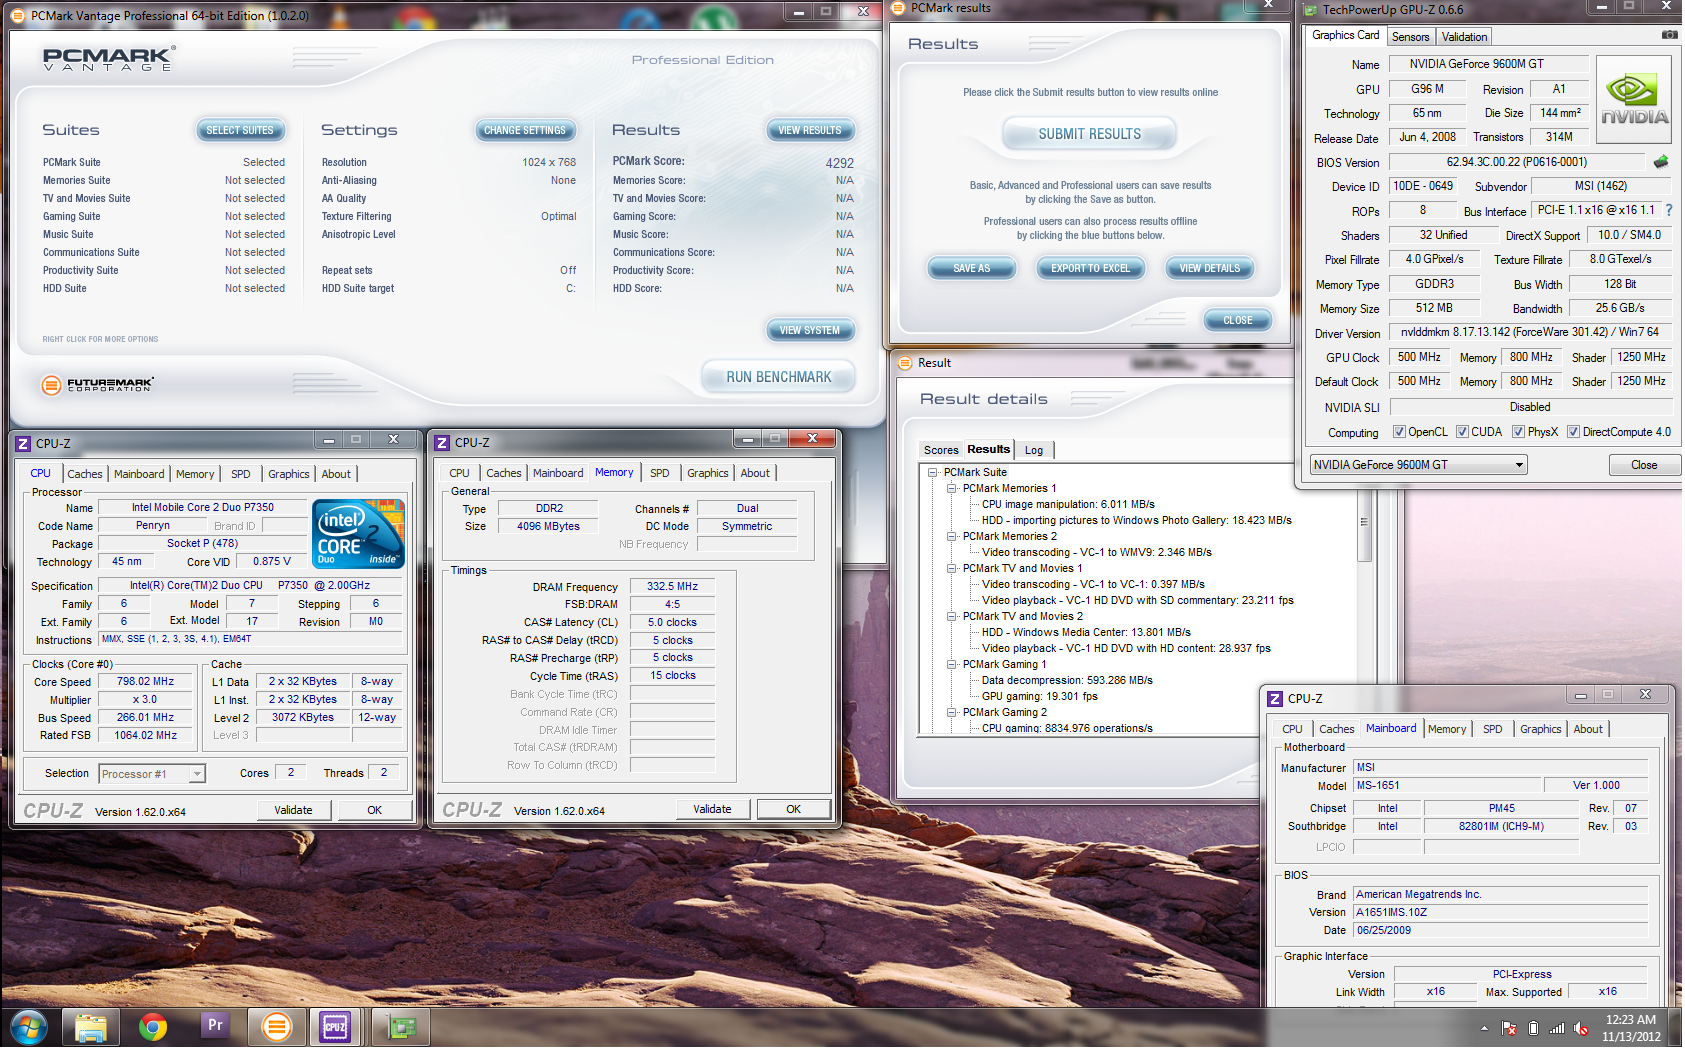Click the VIEW SYSTEM button
Screen dimensions: 1685x1050
point(810,331)
